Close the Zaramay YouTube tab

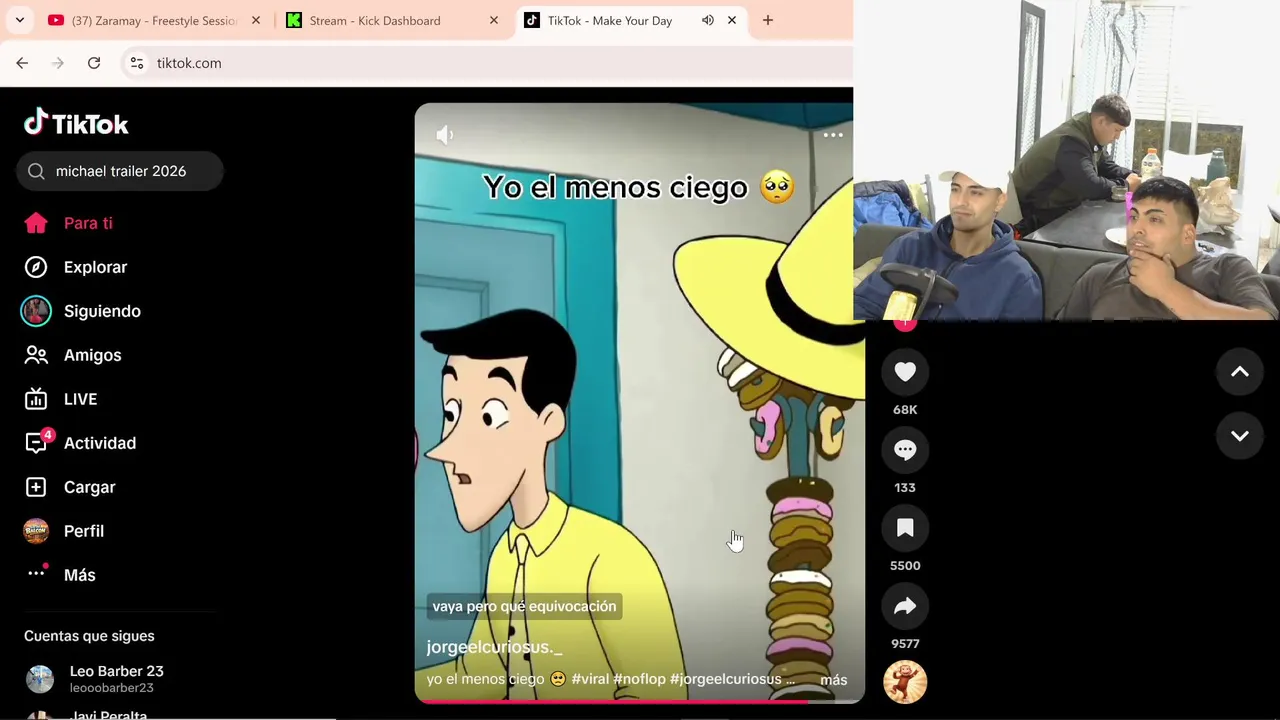coord(256,20)
